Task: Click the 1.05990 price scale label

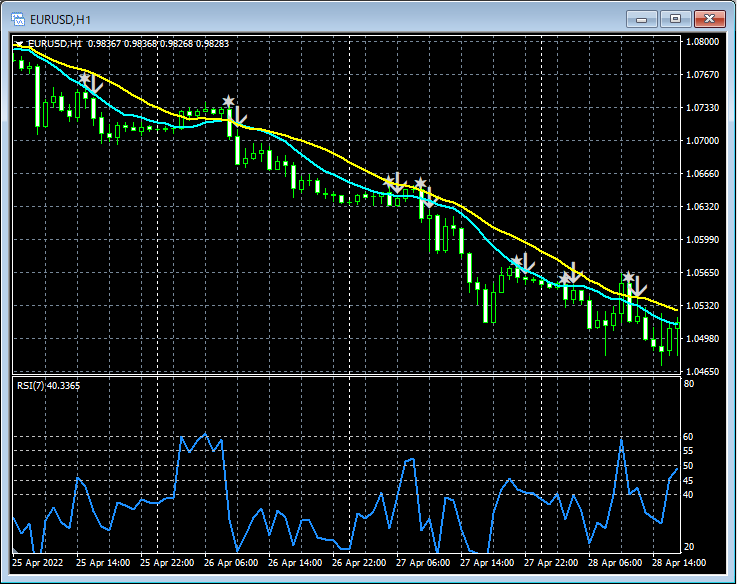Action: pos(703,240)
